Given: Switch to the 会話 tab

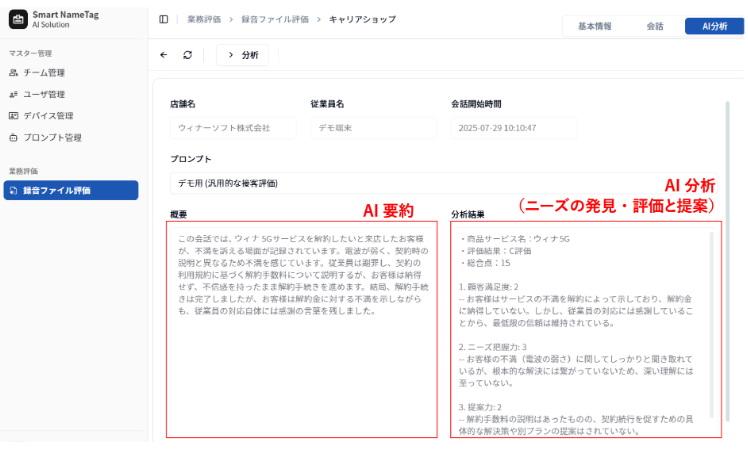Looking at the screenshot, I should 655,26.
